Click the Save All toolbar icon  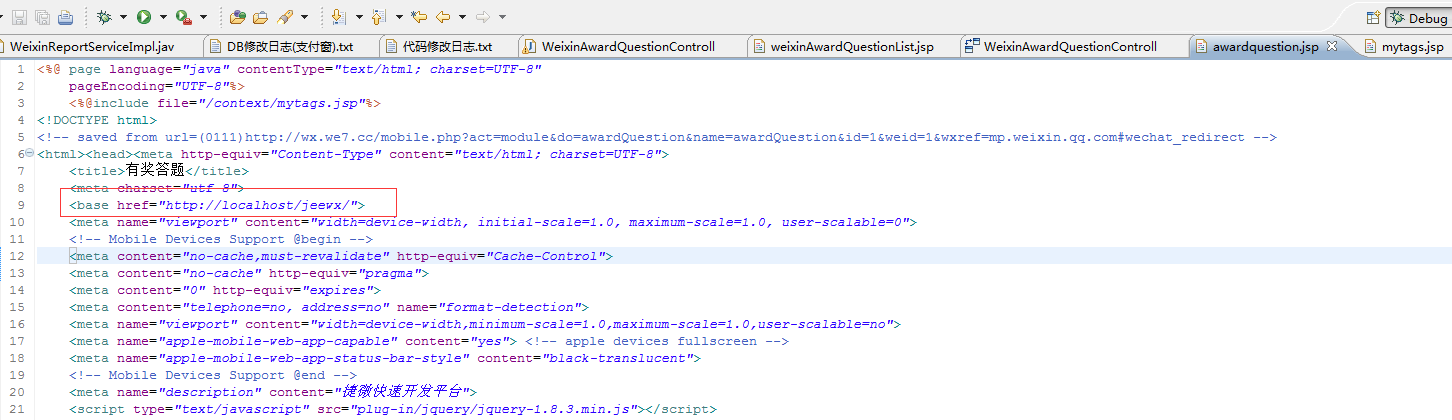coord(42,17)
